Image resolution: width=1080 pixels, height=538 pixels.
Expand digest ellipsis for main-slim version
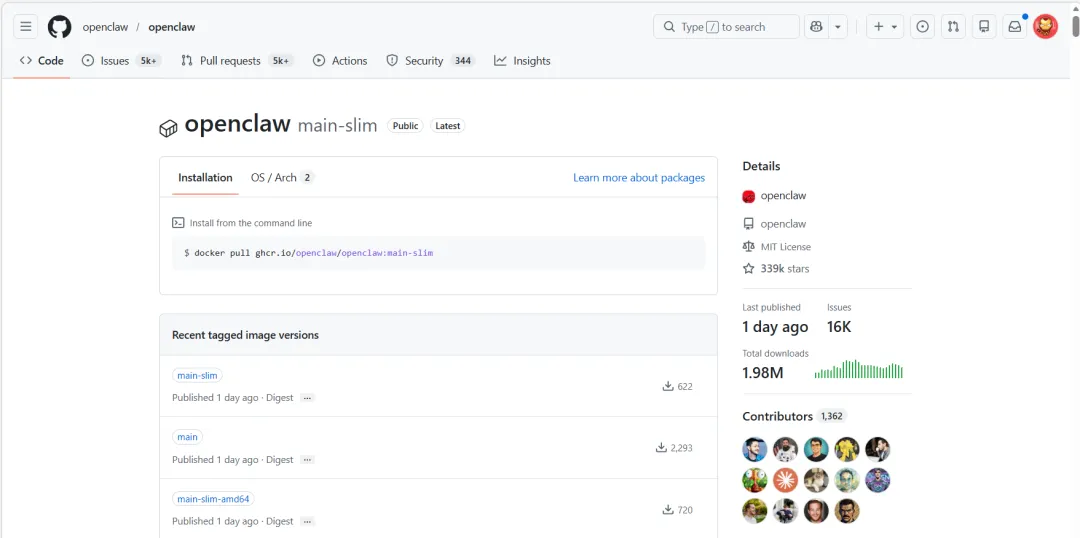(307, 398)
